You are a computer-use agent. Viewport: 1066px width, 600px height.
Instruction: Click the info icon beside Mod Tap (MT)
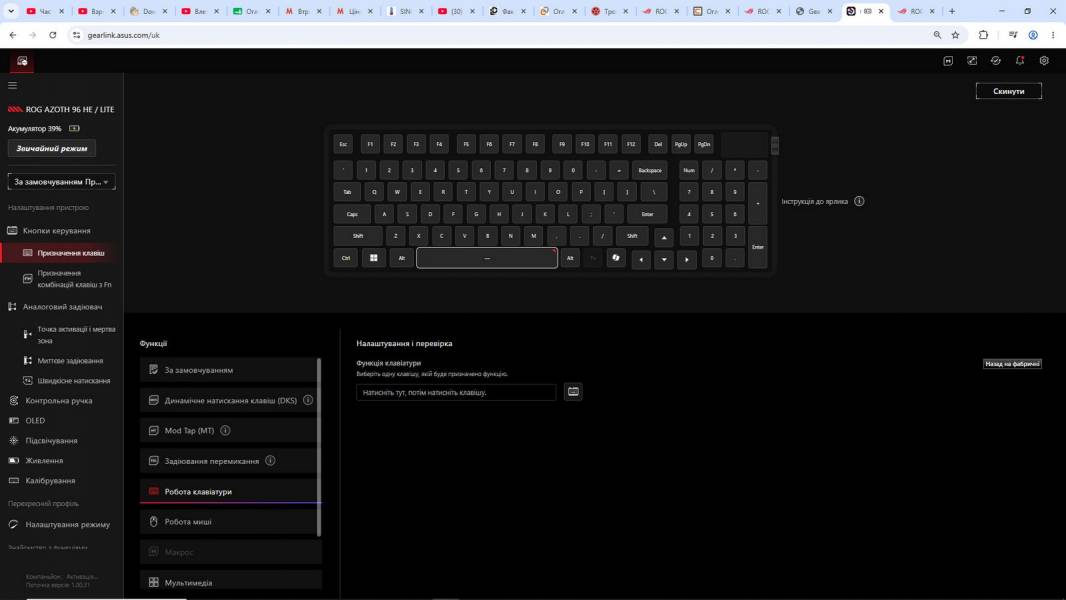(x=225, y=430)
